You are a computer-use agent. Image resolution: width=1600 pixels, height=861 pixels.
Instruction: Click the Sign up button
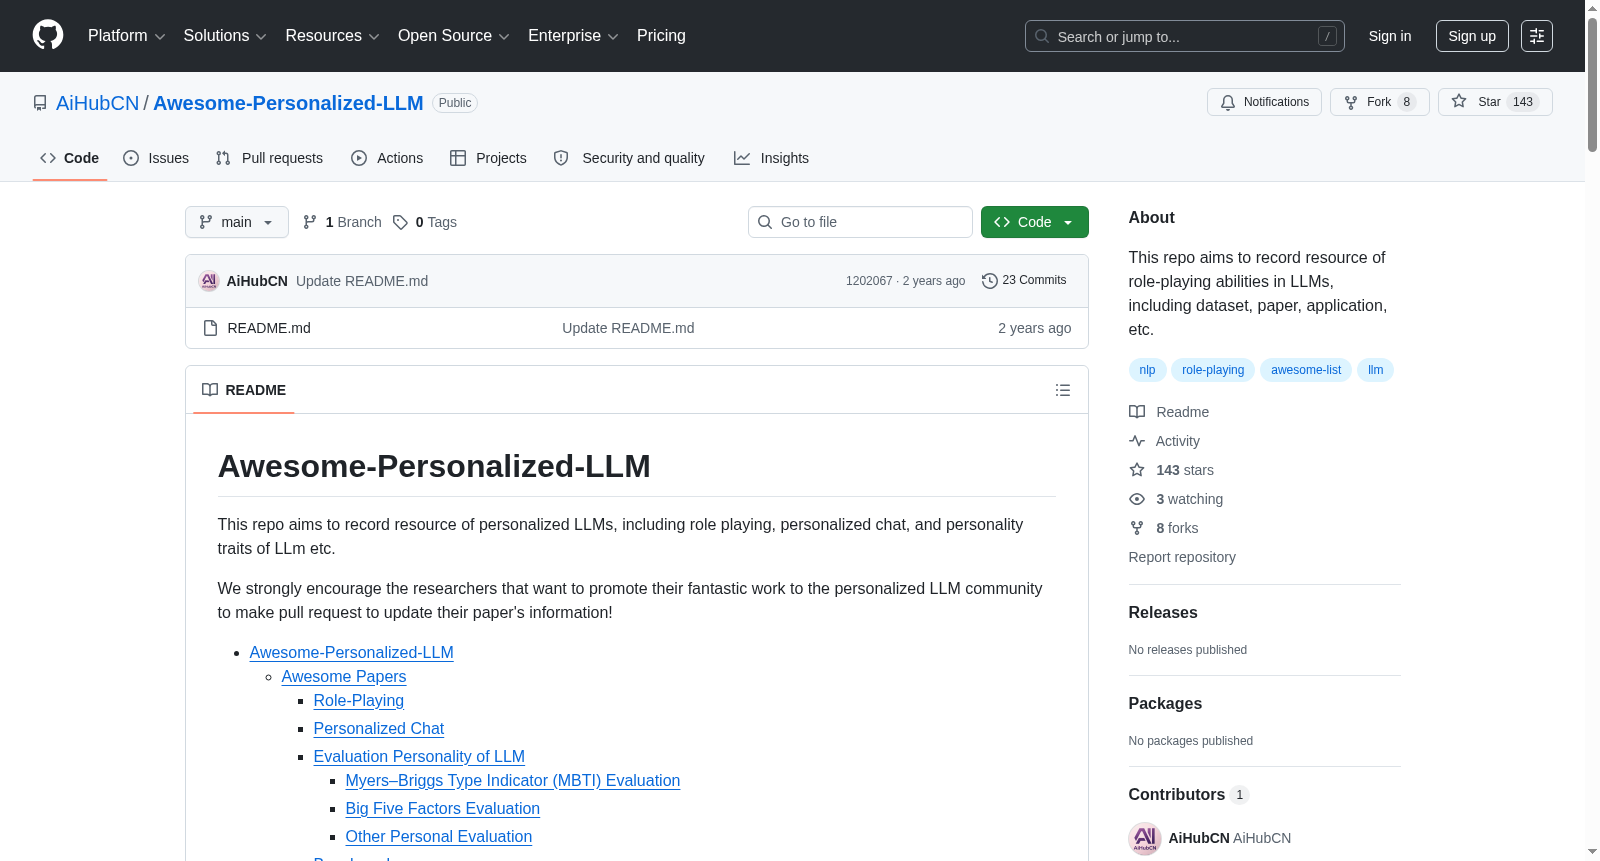(x=1472, y=36)
